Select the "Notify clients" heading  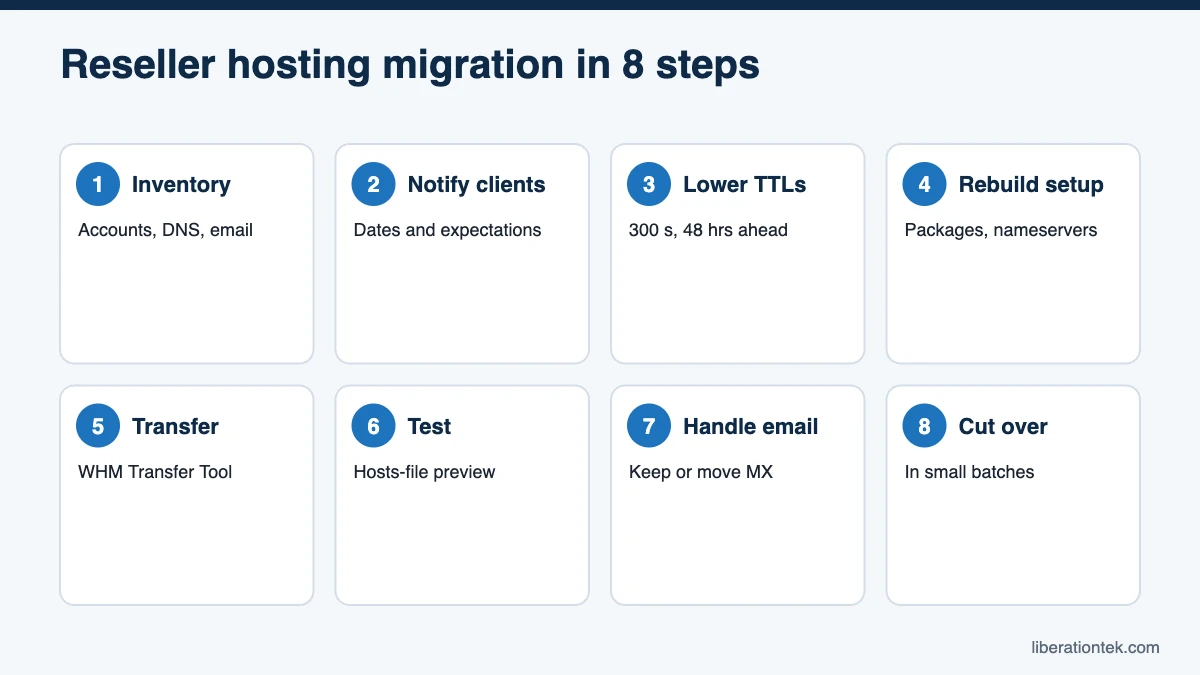point(476,185)
